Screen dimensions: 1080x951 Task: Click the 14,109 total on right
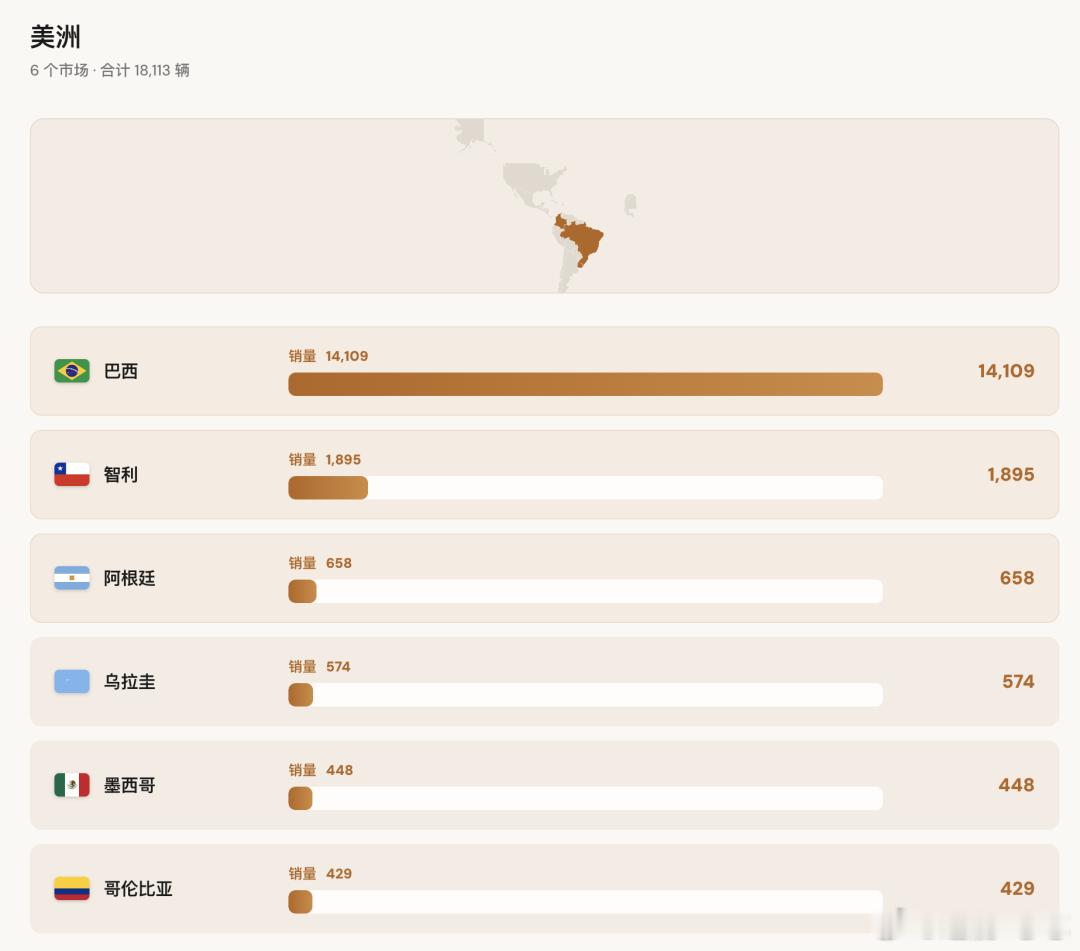1006,371
